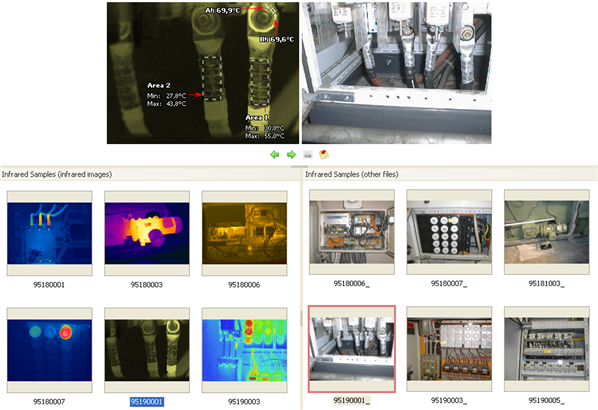Screen dimensions: 598x410
Task: Select photo thumbnail 95180006_
Action: [x=352, y=232]
